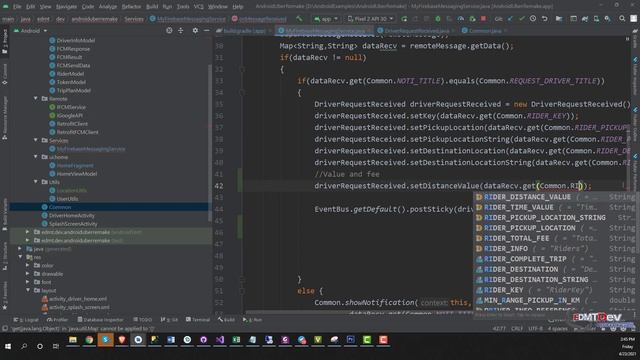This screenshot has height=360, width=640.
Task: Click the Show History clock icon
Action: click(533, 19)
